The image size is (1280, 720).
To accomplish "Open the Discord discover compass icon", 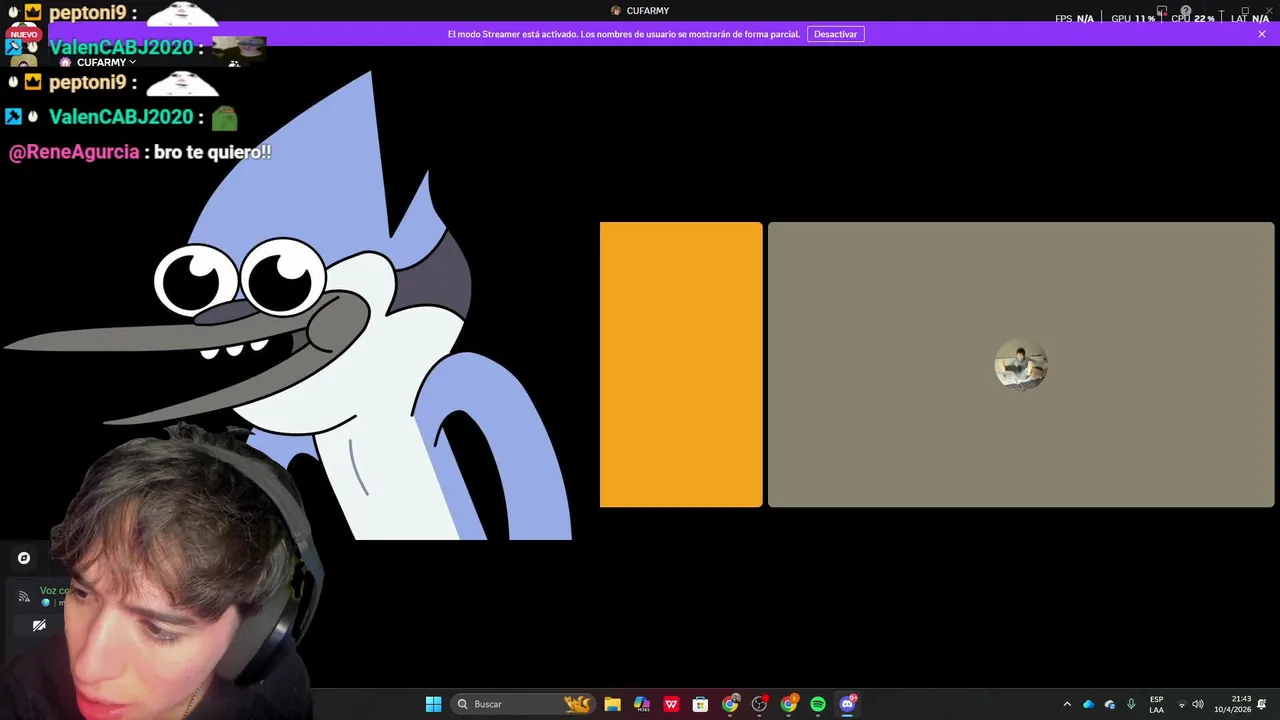I will tap(24, 558).
